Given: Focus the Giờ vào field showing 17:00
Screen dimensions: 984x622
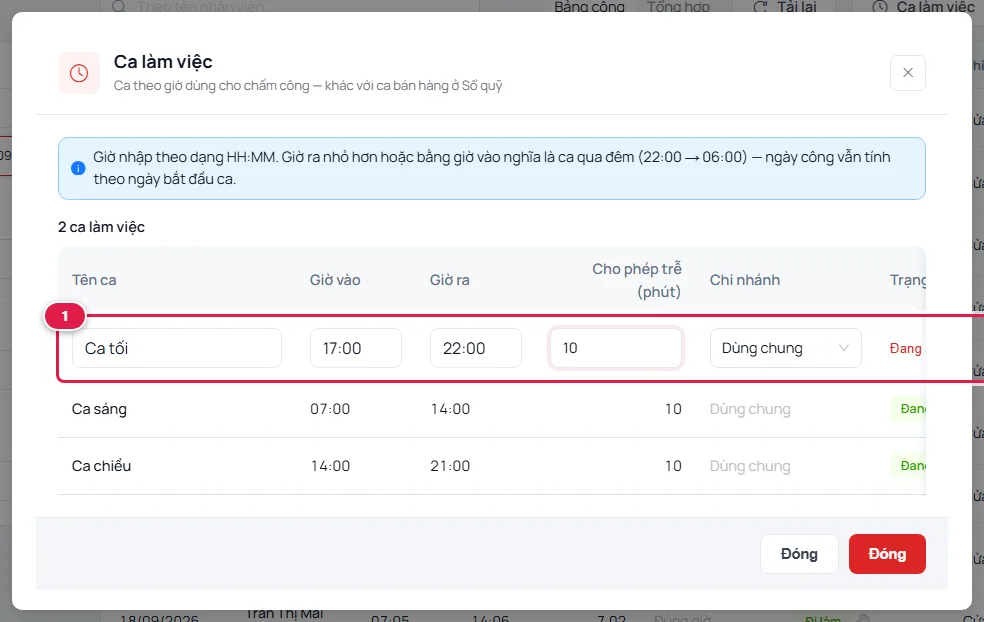Looking at the screenshot, I should 355,348.
